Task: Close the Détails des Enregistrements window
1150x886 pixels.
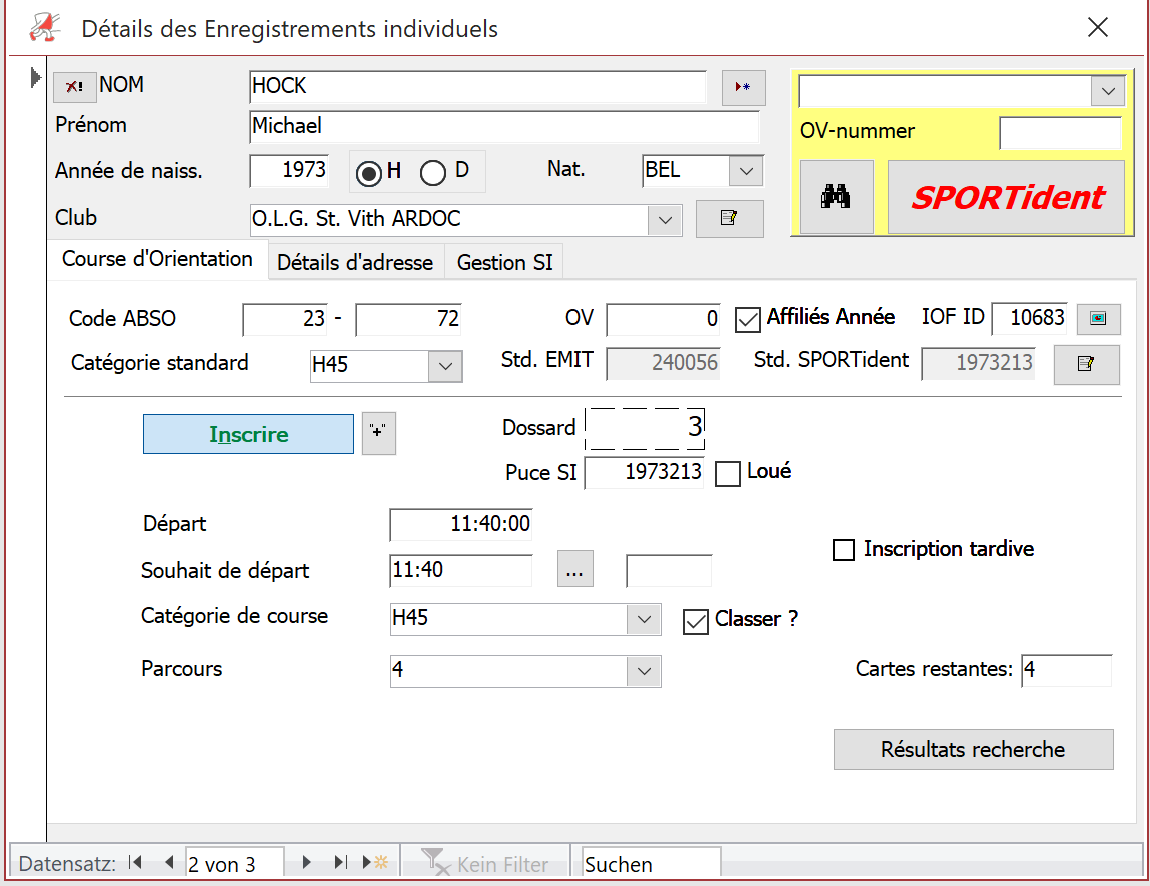Action: point(1097,28)
